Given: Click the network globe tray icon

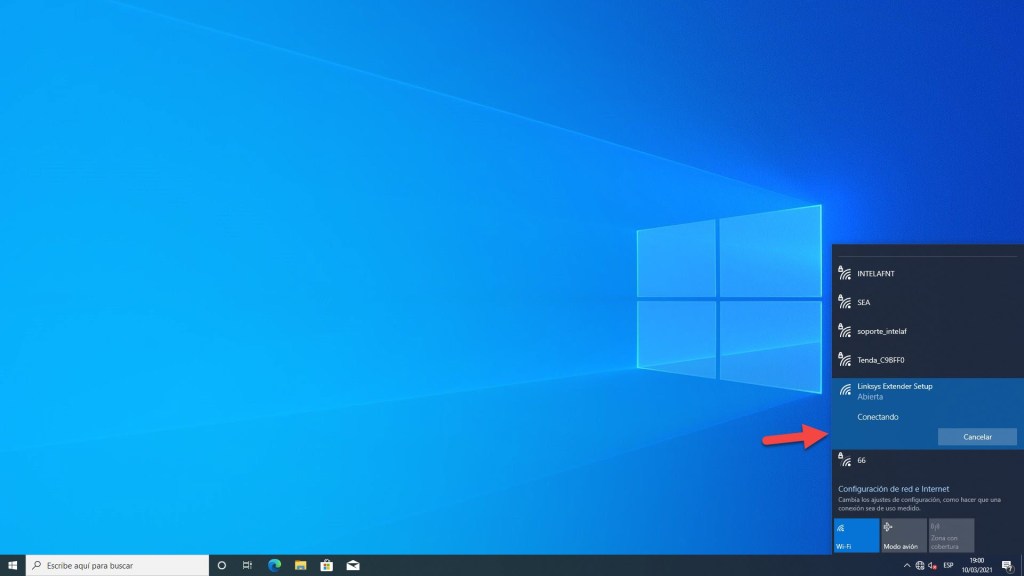Looking at the screenshot, I should pyautogui.click(x=920, y=565).
